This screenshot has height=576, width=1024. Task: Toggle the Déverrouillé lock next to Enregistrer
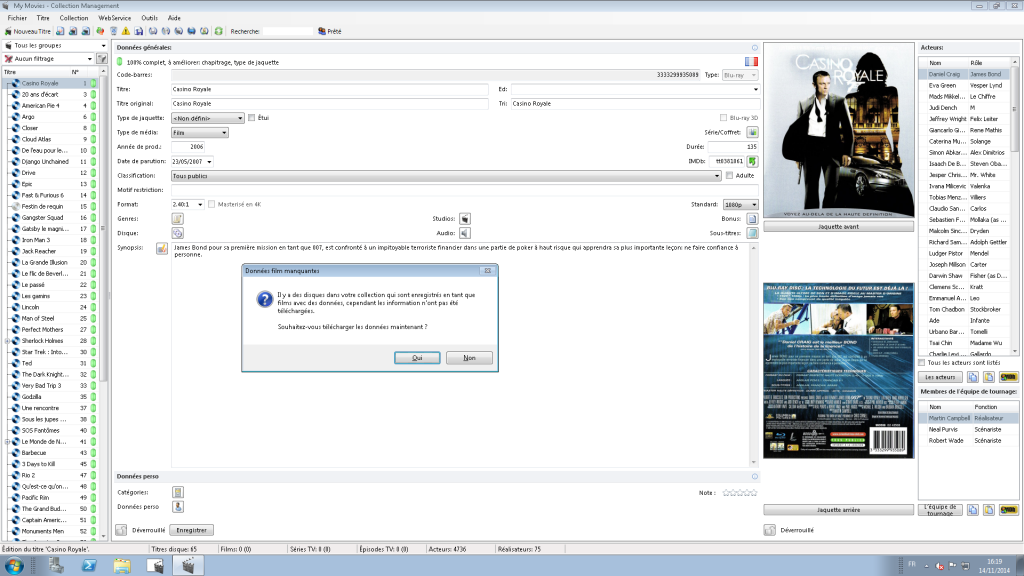tap(121, 530)
